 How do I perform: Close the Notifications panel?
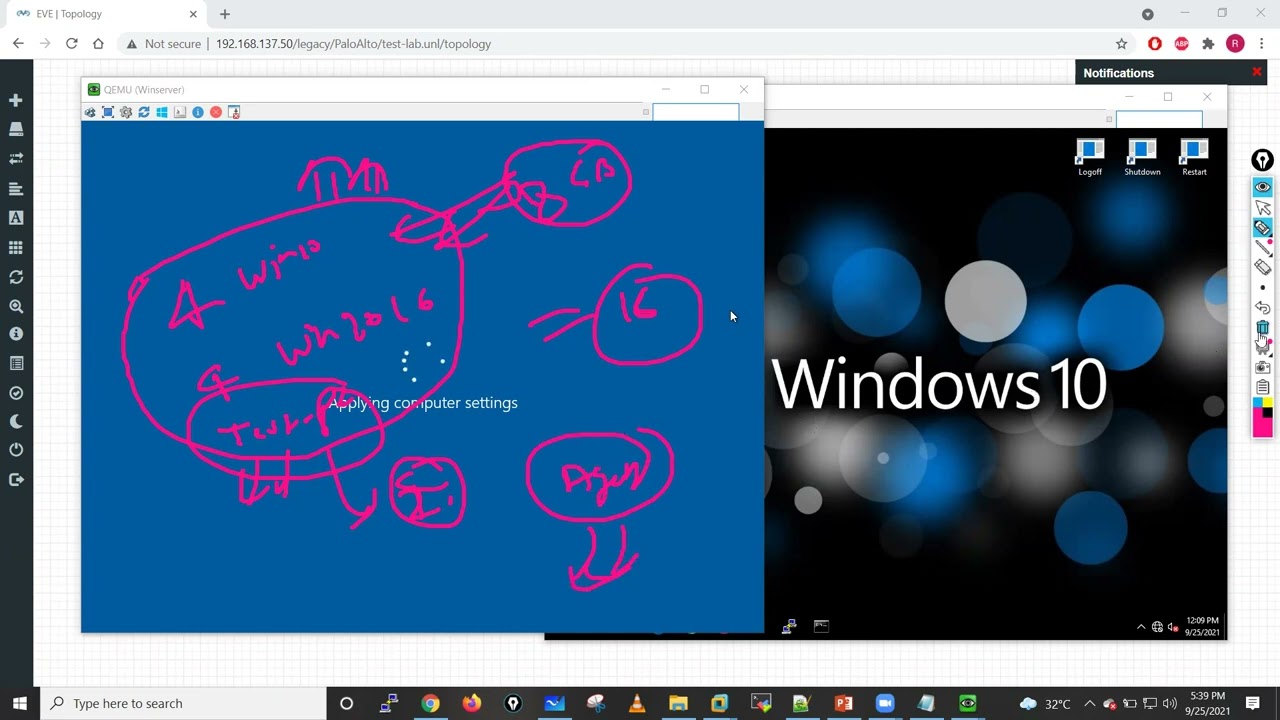tap(1257, 72)
